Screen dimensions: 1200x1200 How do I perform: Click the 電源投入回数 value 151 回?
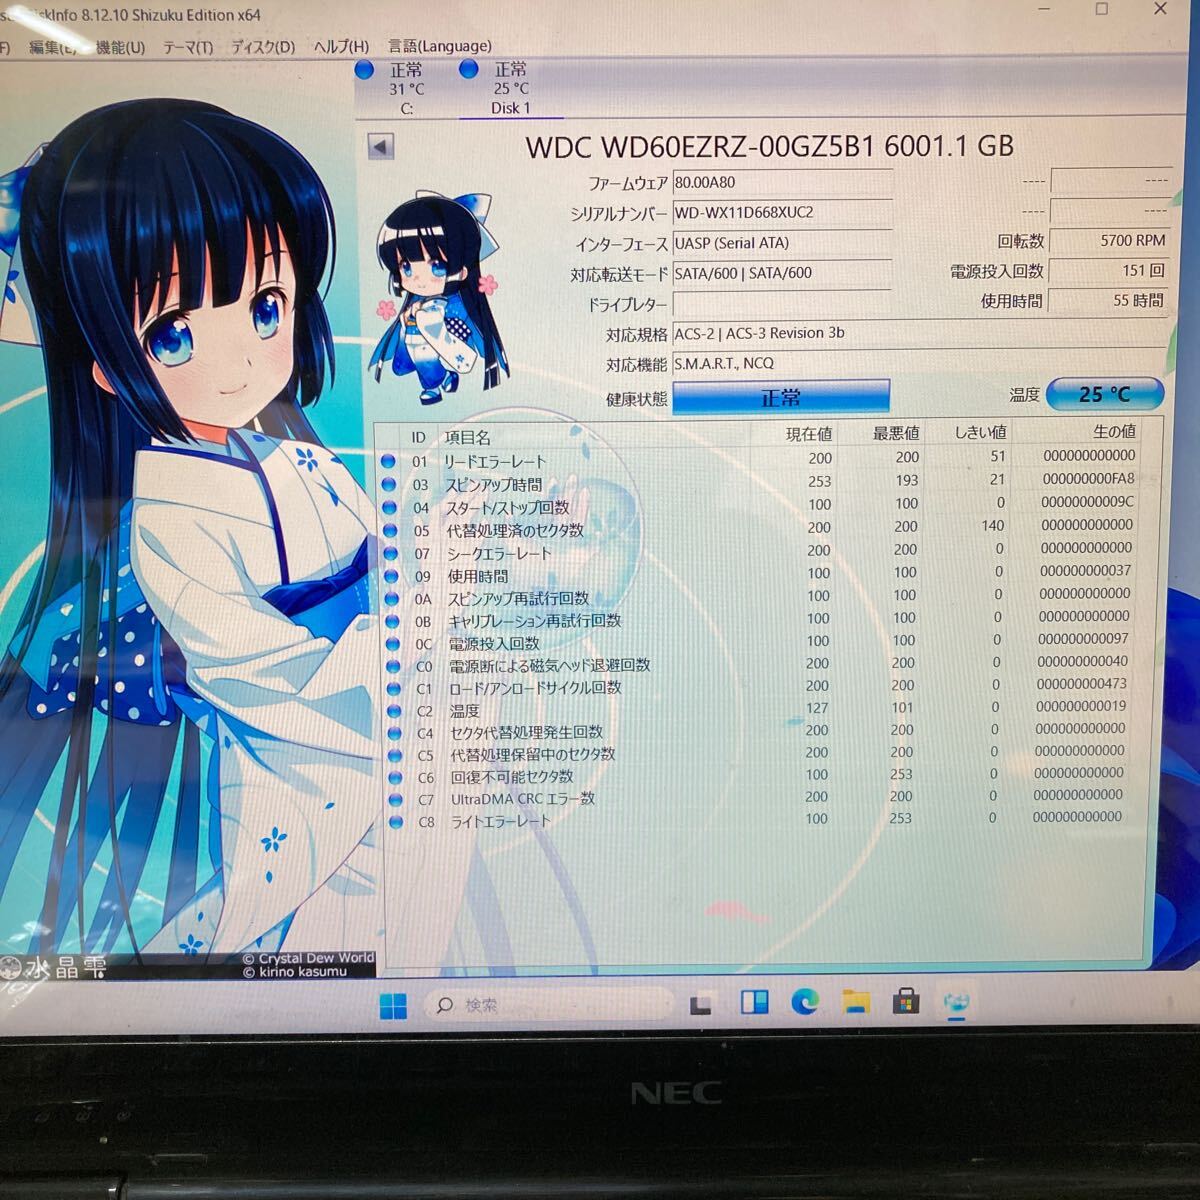(x=1110, y=271)
